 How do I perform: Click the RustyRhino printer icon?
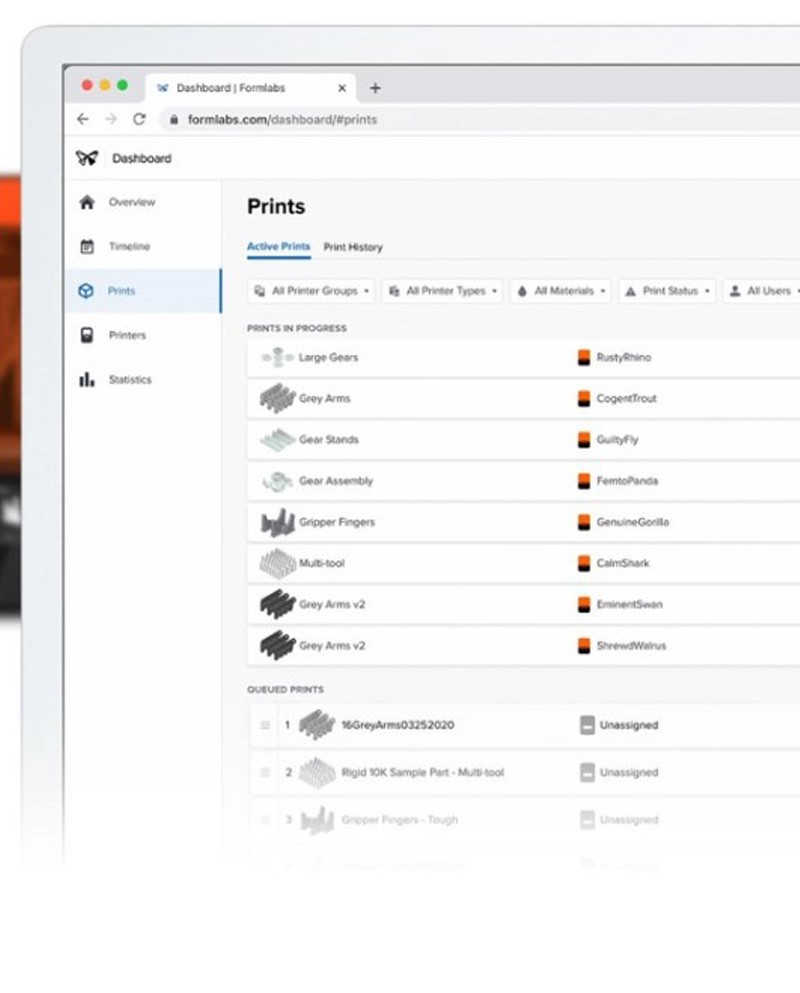tap(584, 357)
